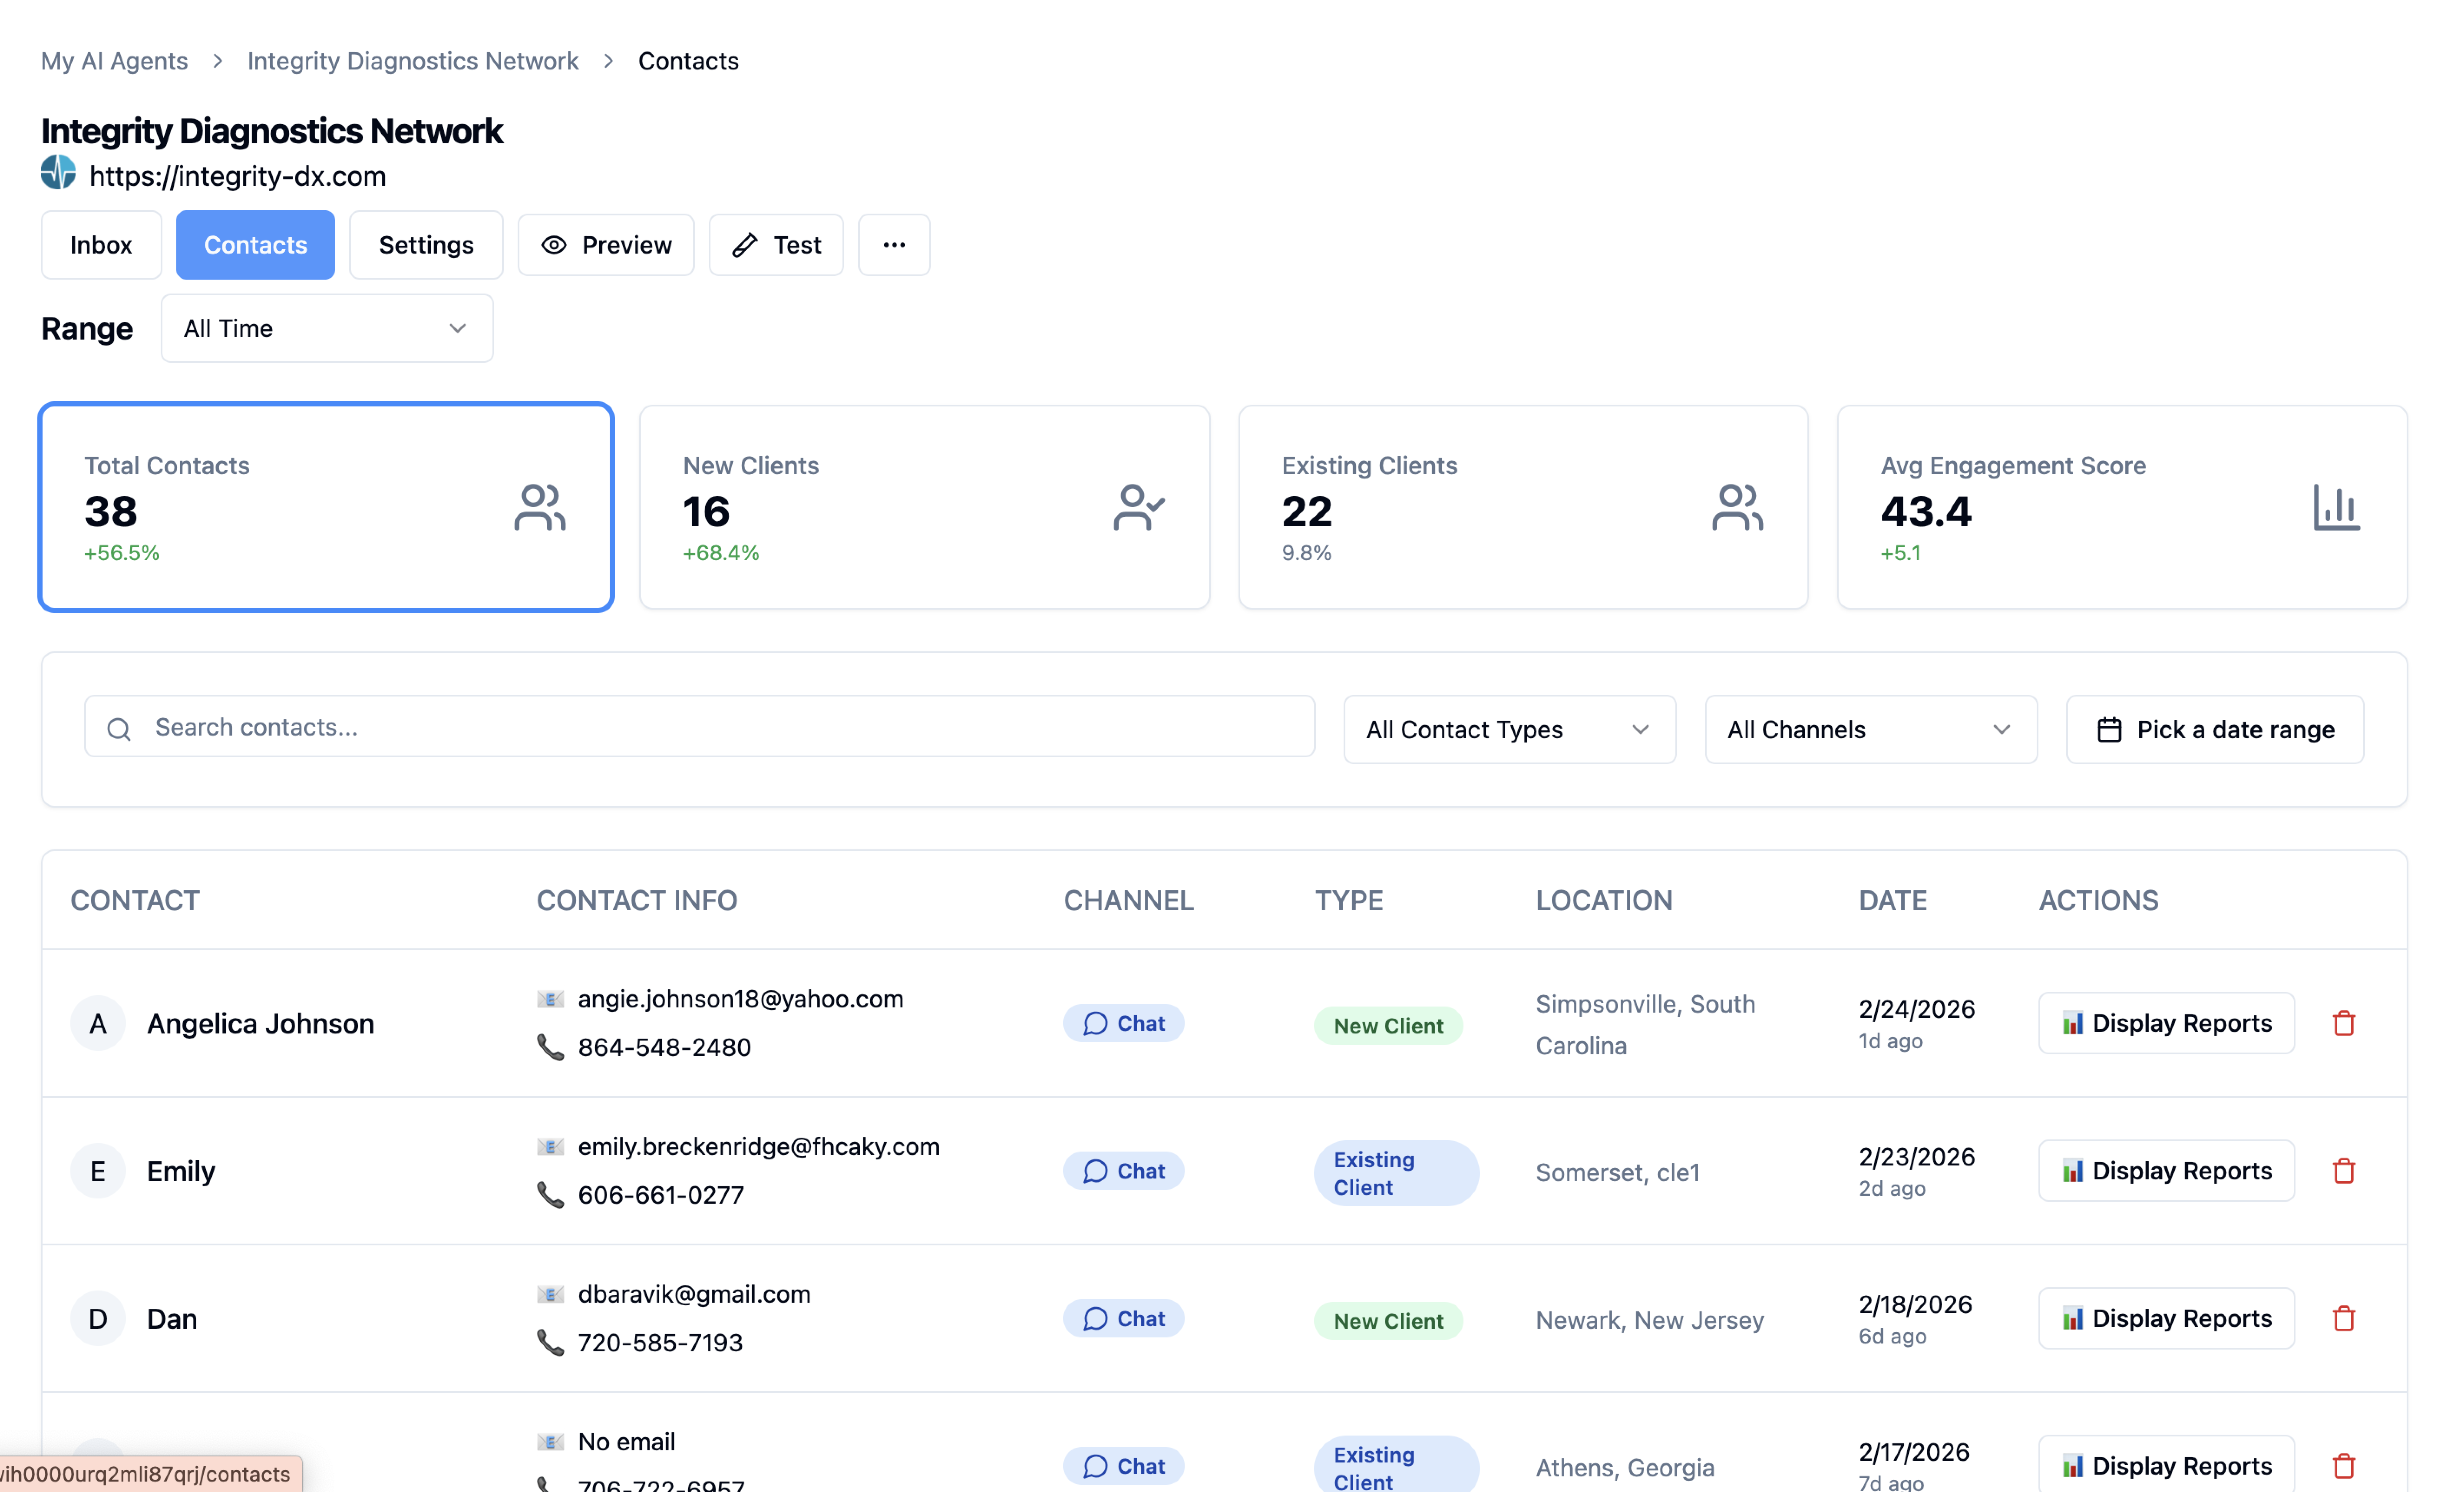
Task: Click the Existing Client badge for Emily
Action: click(1396, 1173)
